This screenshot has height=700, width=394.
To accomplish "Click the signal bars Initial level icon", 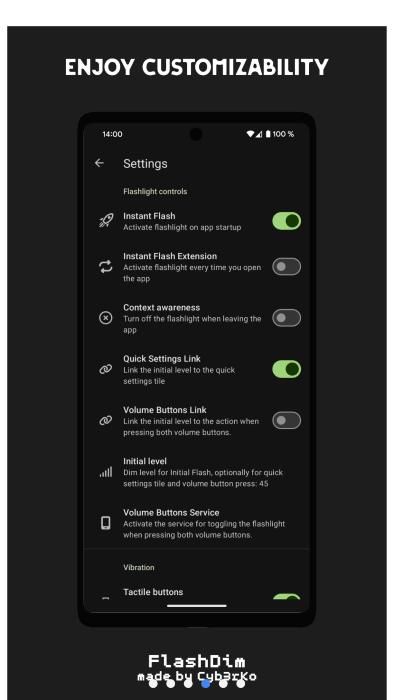I will pyautogui.click(x=106, y=472).
